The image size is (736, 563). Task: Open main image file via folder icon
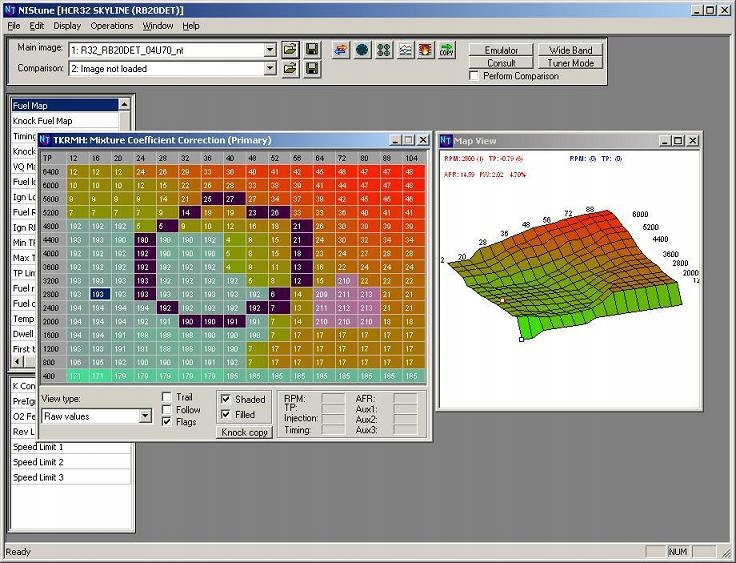pos(290,50)
